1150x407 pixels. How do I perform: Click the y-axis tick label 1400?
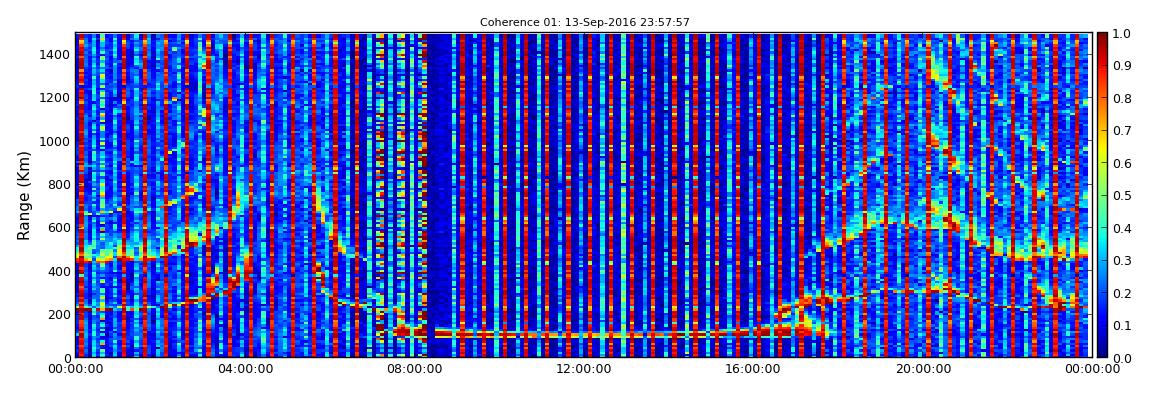[x=56, y=54]
